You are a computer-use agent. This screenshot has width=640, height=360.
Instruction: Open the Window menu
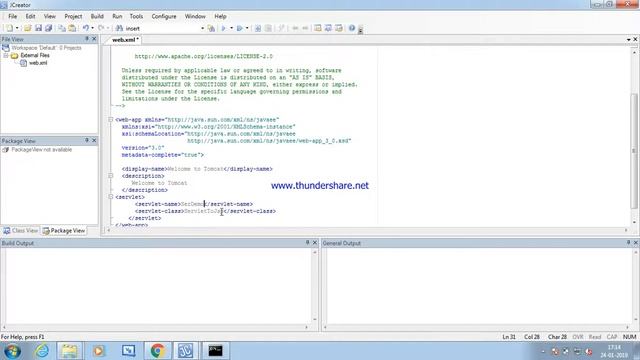click(195, 16)
